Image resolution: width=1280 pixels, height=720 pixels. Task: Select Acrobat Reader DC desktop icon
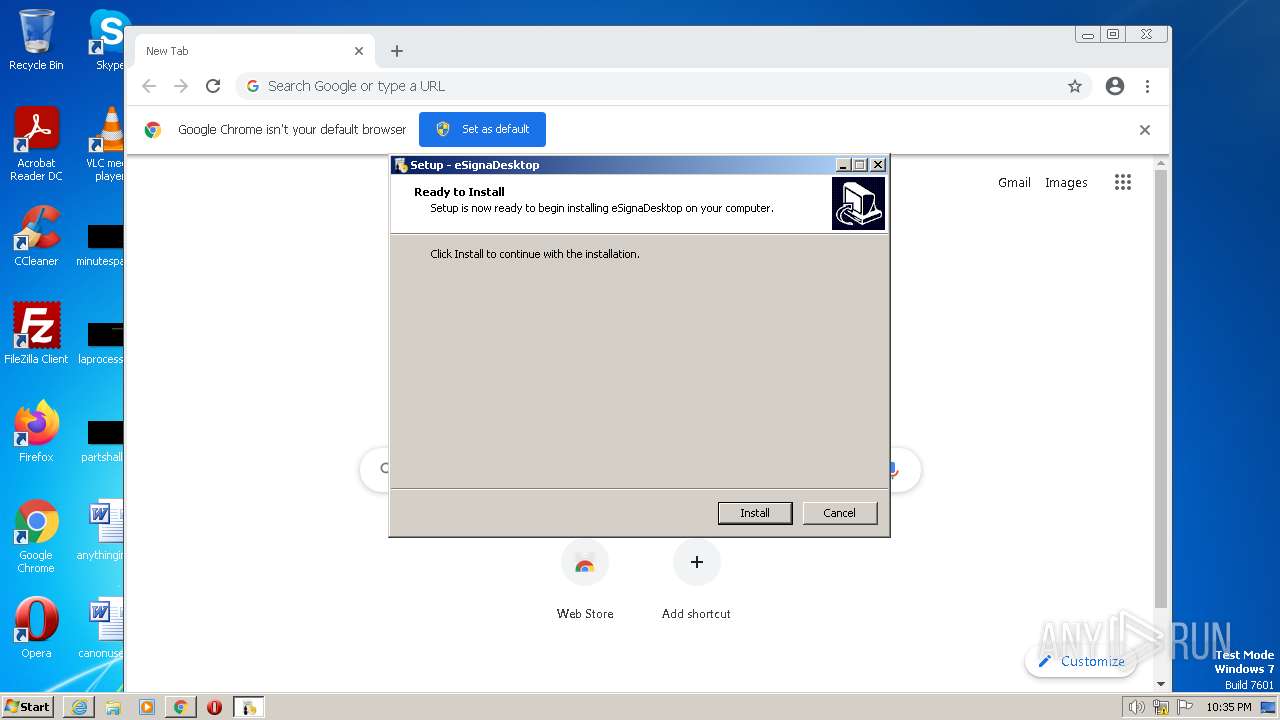pos(36,144)
